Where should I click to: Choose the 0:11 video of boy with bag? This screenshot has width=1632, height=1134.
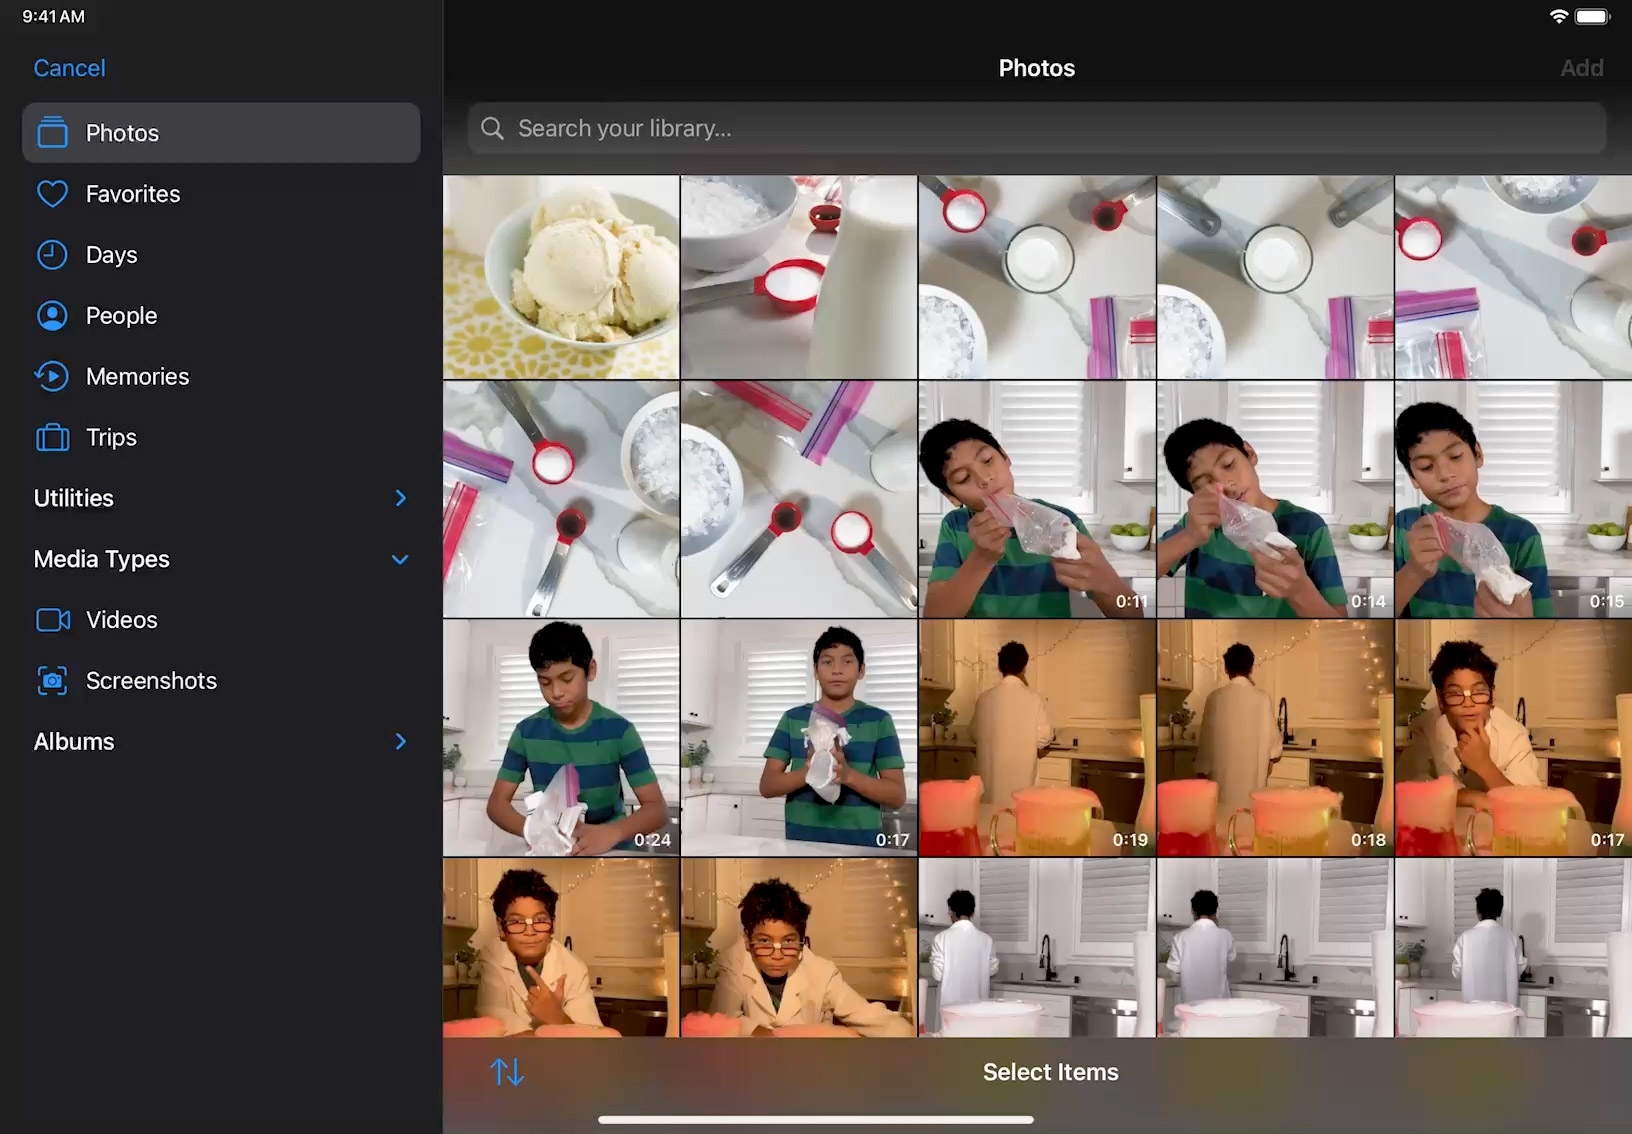point(1036,498)
